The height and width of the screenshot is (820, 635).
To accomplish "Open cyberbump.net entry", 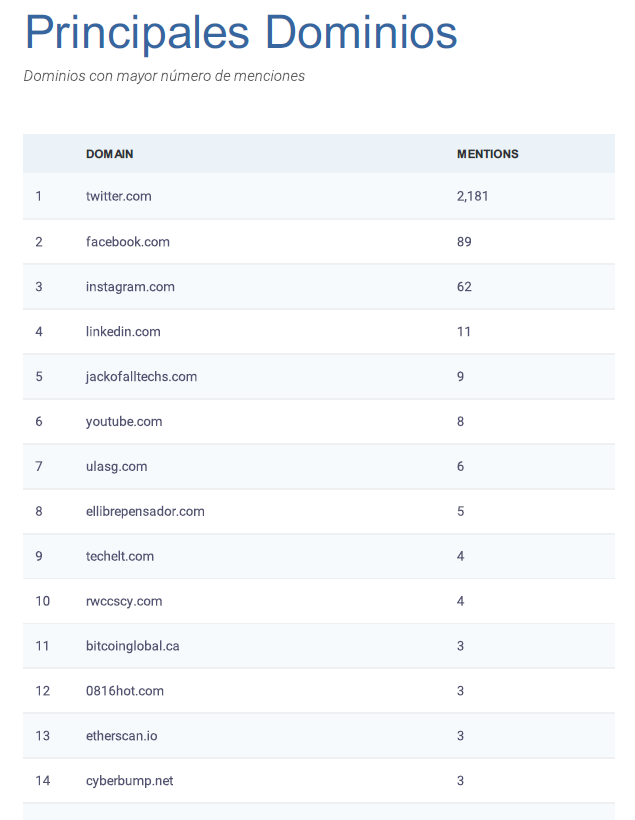I will tap(130, 781).
